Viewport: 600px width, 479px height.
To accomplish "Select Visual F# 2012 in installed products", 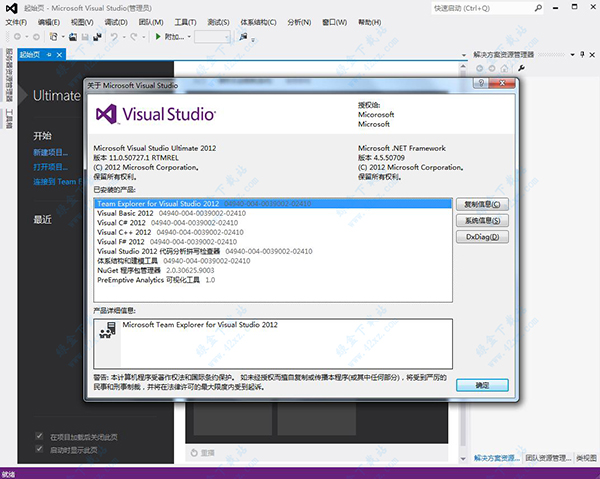I will [273, 242].
